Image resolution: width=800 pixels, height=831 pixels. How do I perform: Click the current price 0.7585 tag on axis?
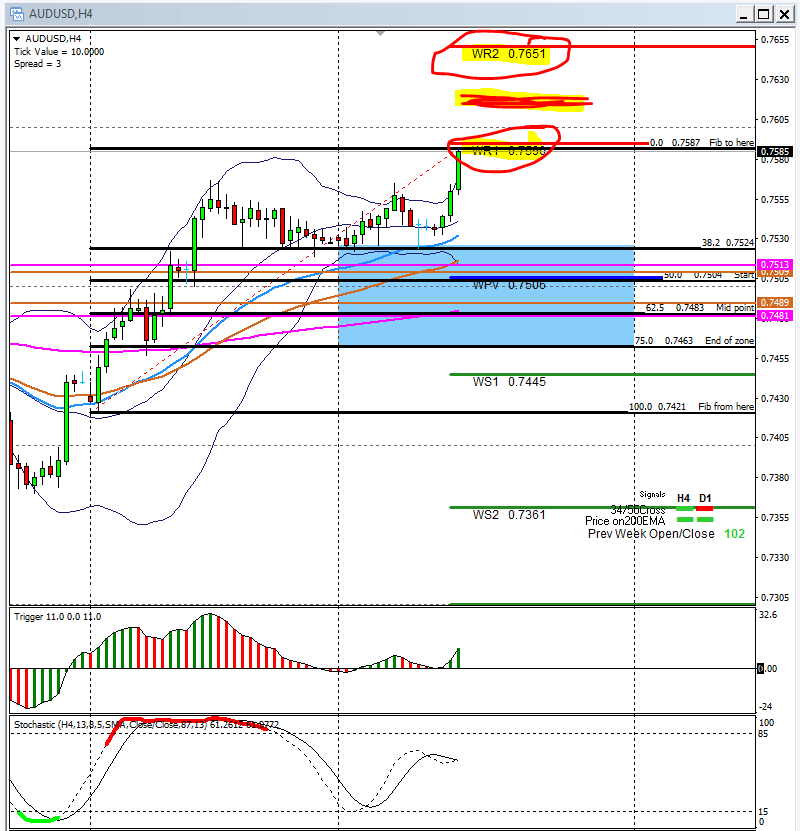pyautogui.click(x=776, y=152)
